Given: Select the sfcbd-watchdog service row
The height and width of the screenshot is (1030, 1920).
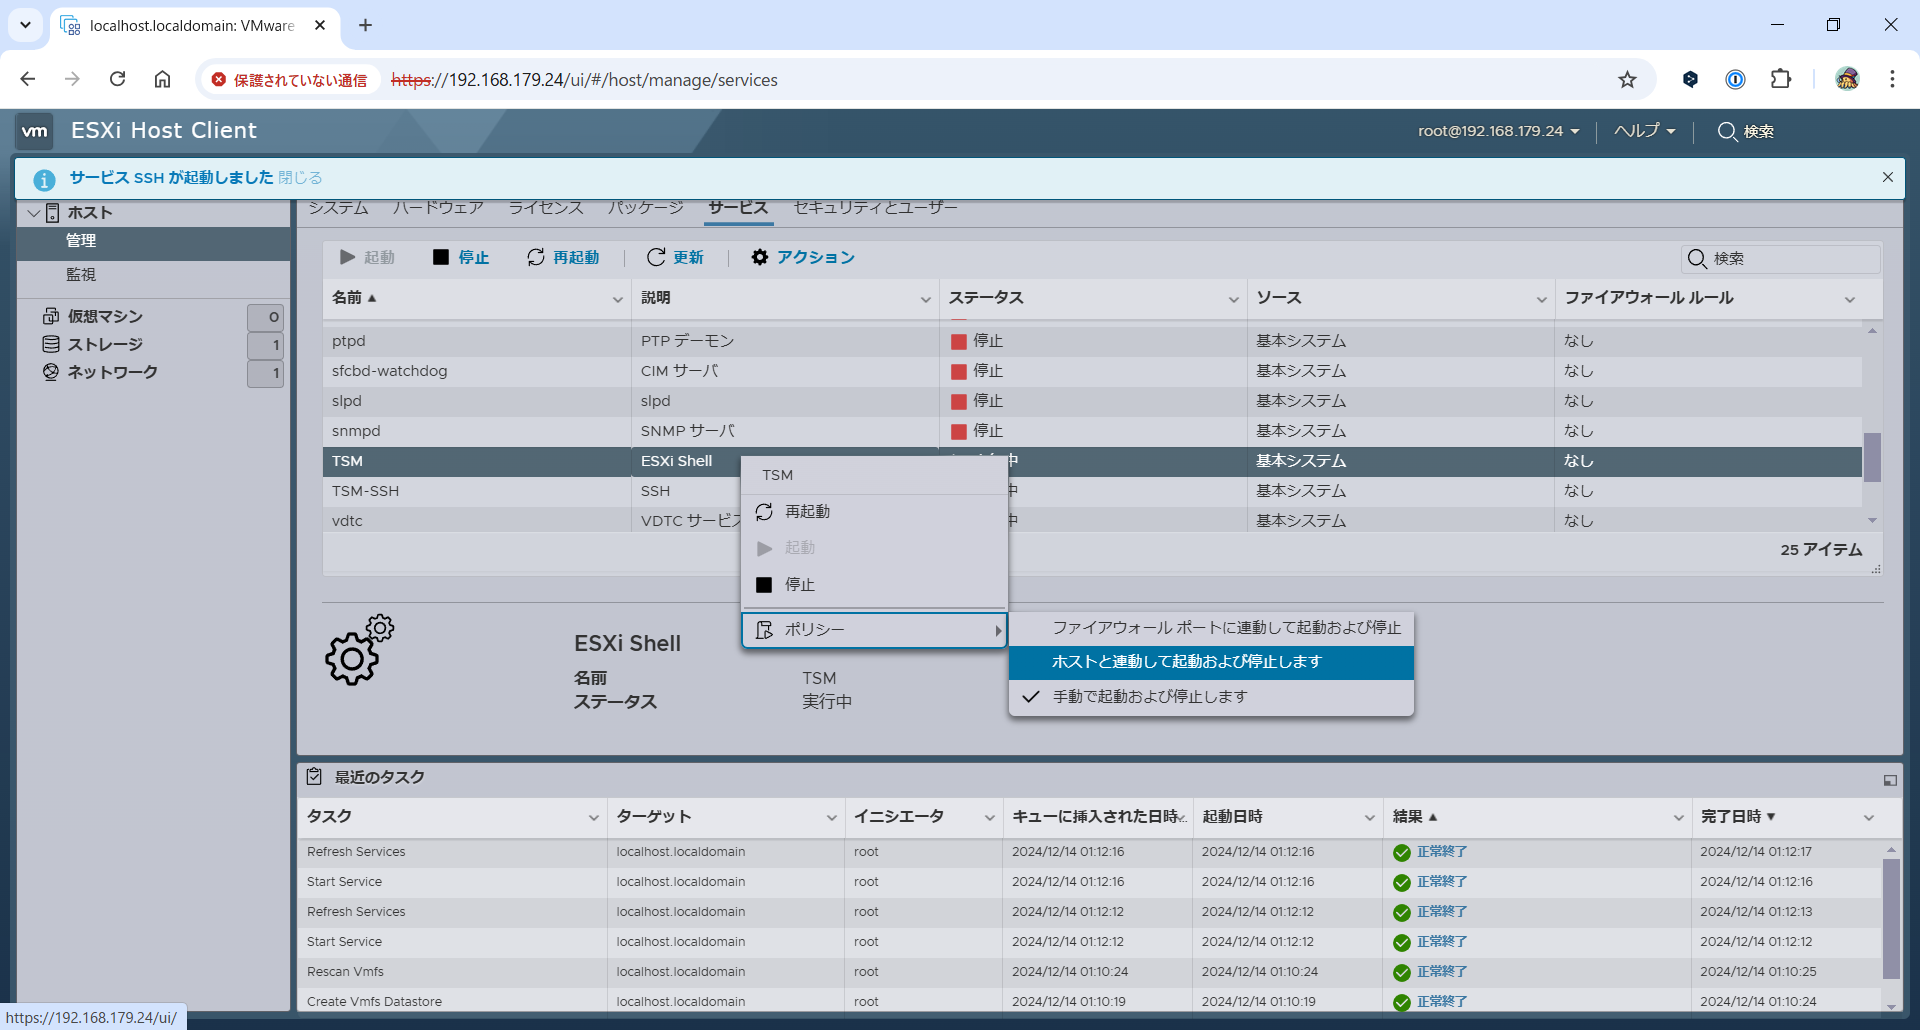Looking at the screenshot, I should [1092, 371].
